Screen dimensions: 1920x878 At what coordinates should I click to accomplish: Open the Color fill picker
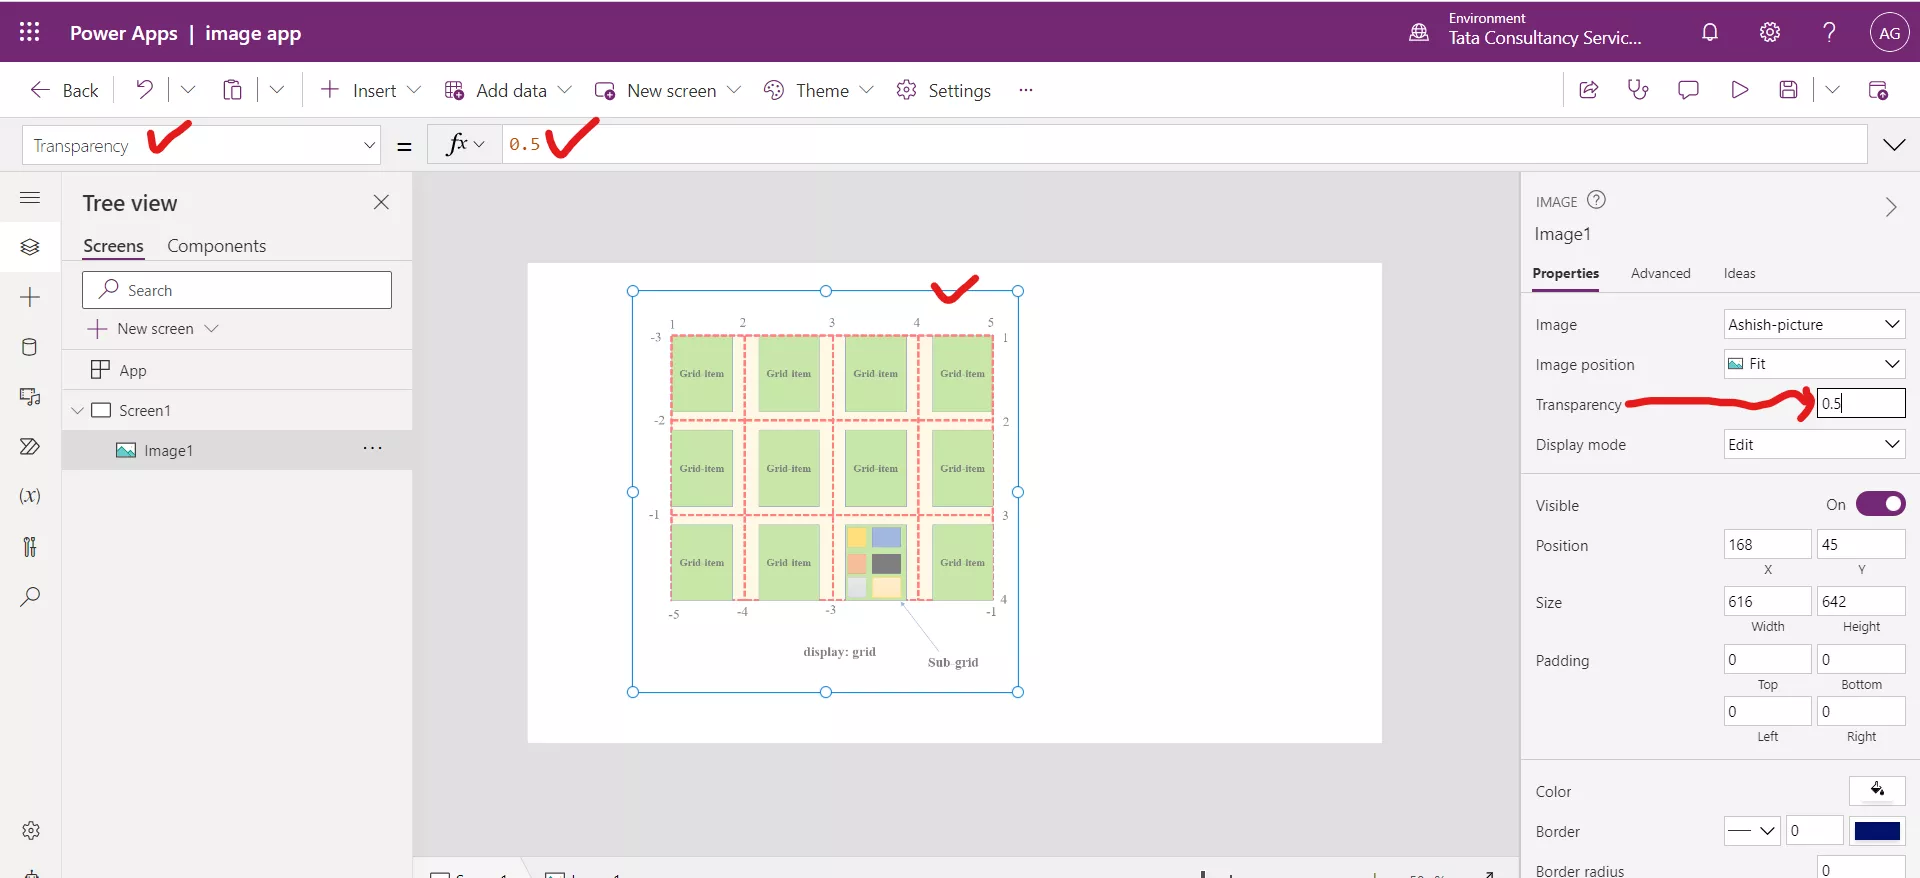click(x=1877, y=790)
